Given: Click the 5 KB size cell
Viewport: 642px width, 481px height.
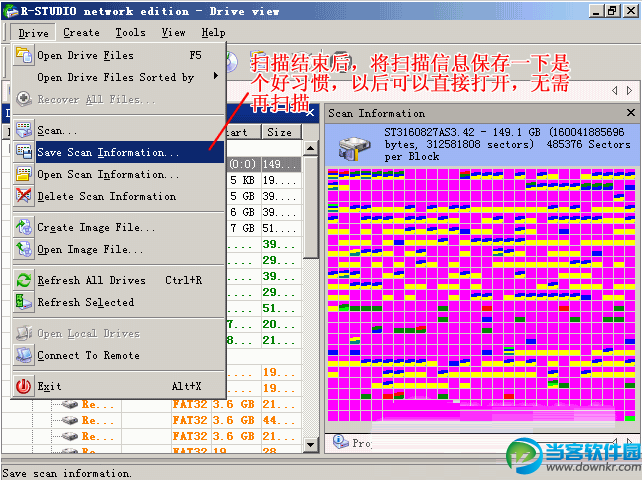Looking at the screenshot, I should click(x=243, y=180).
